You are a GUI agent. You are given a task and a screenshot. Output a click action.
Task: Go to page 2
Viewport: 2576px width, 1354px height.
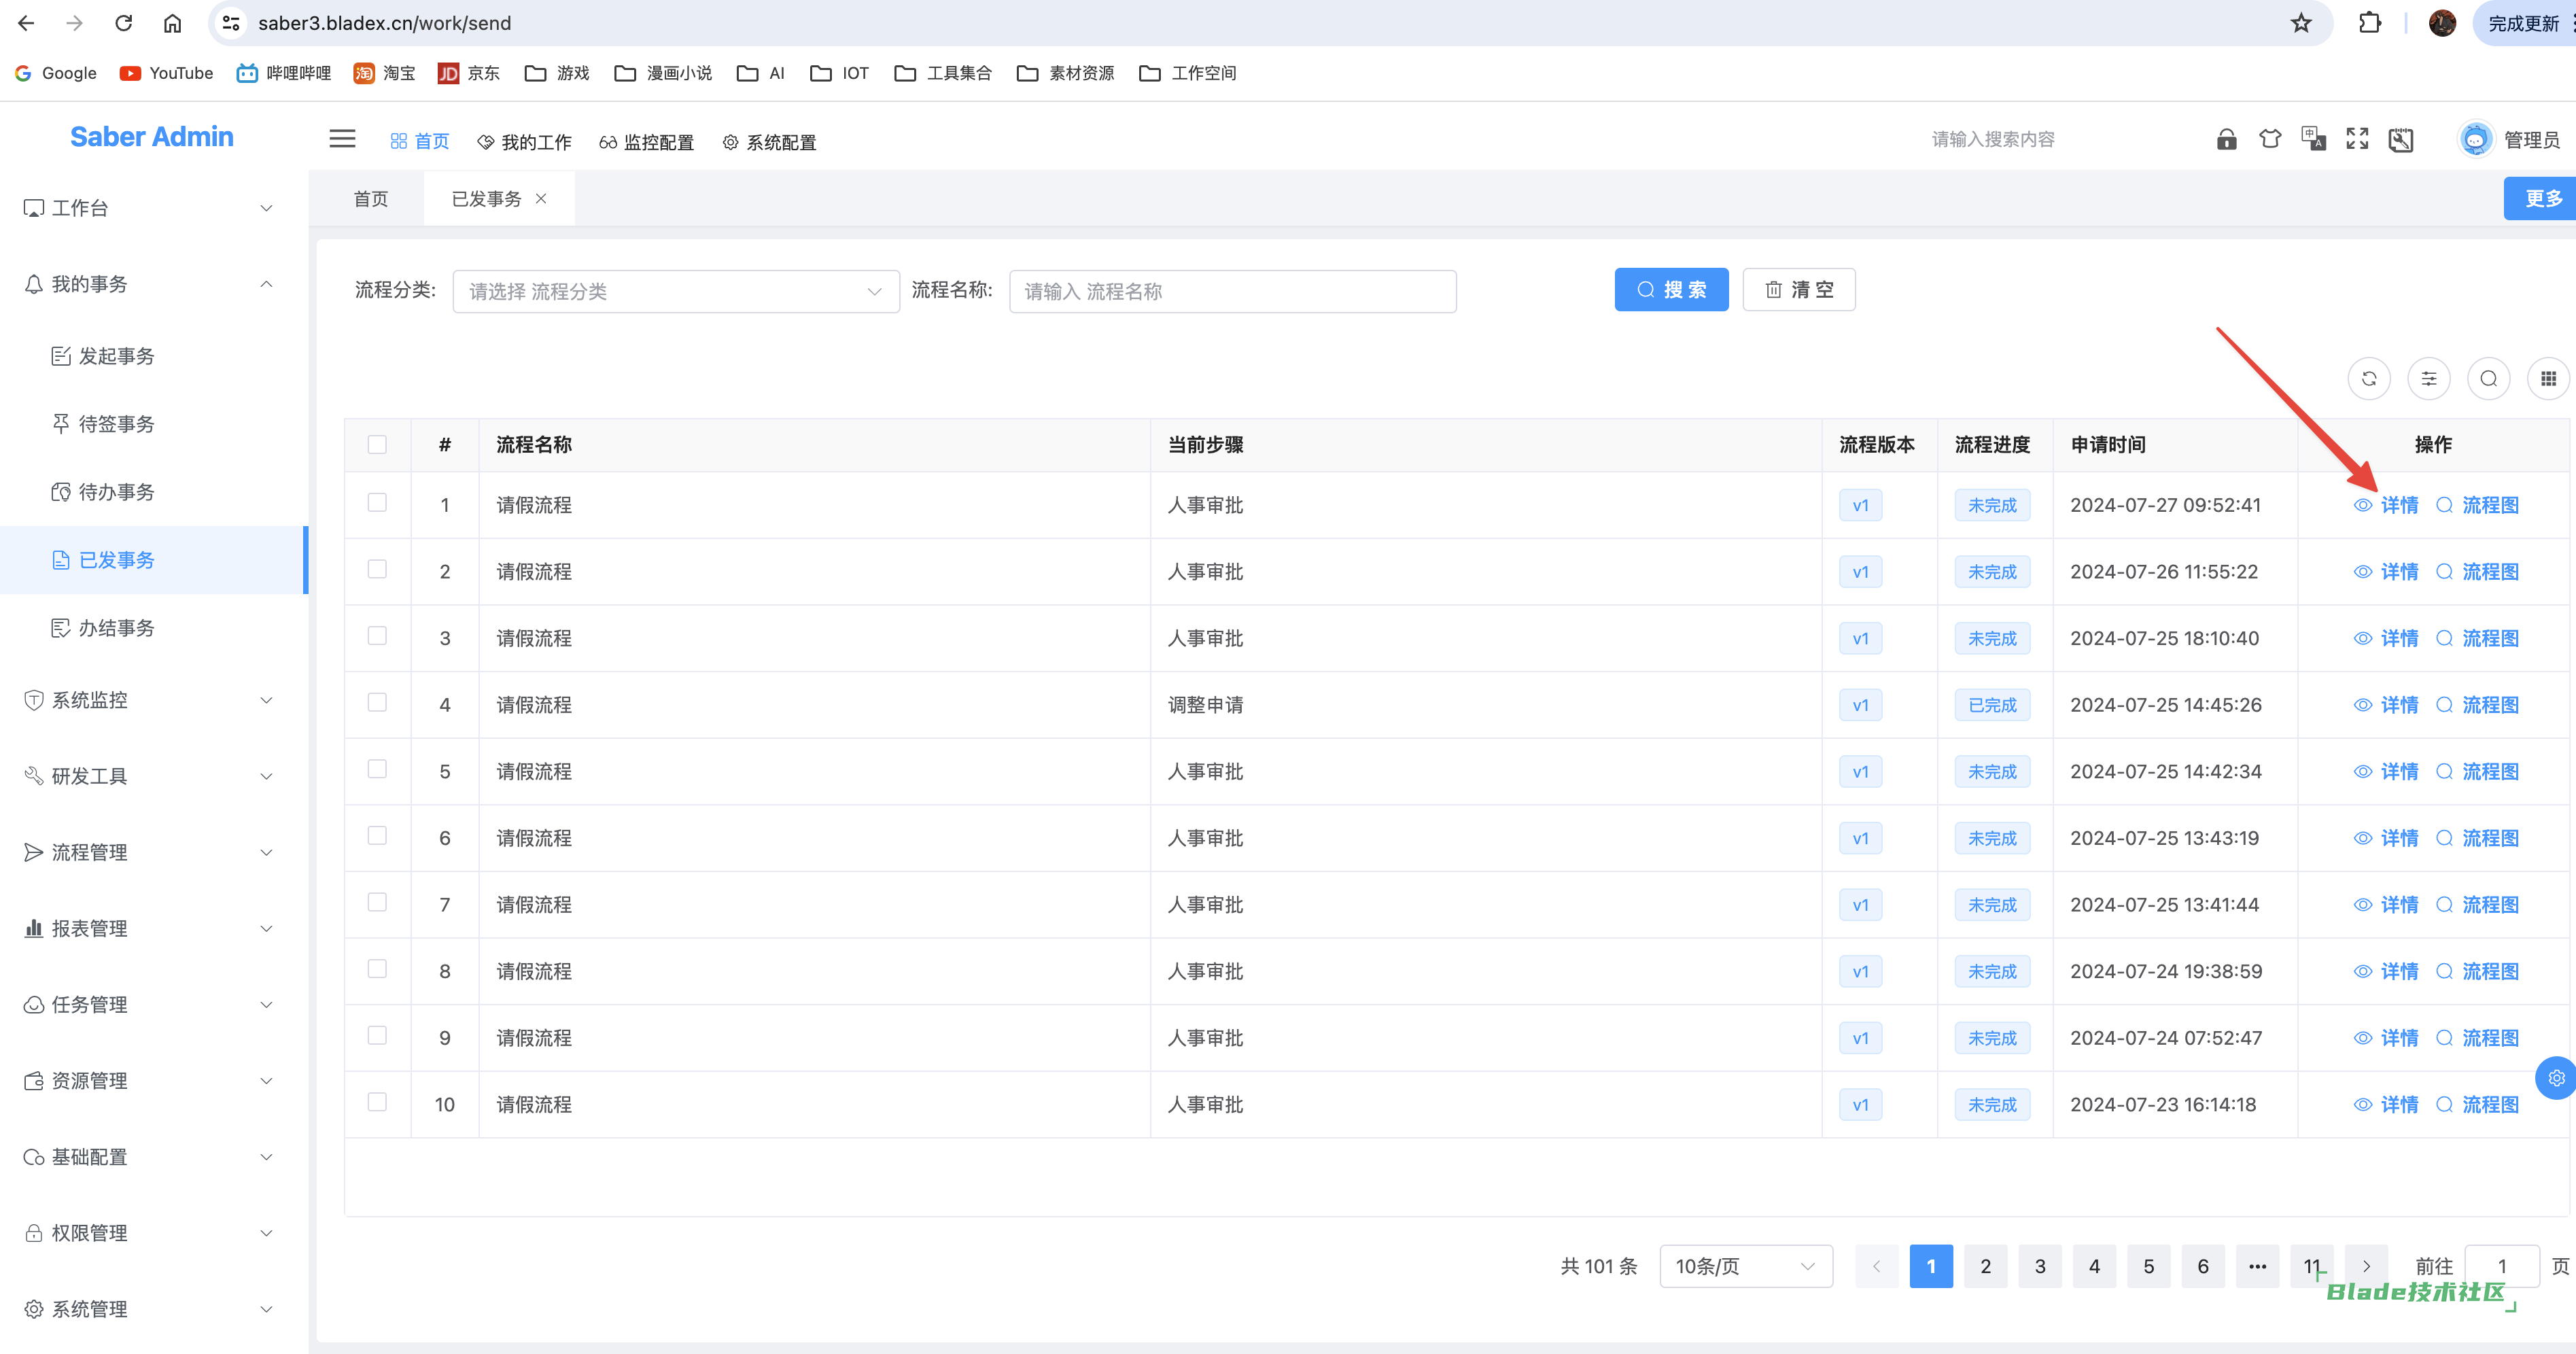(1985, 1267)
